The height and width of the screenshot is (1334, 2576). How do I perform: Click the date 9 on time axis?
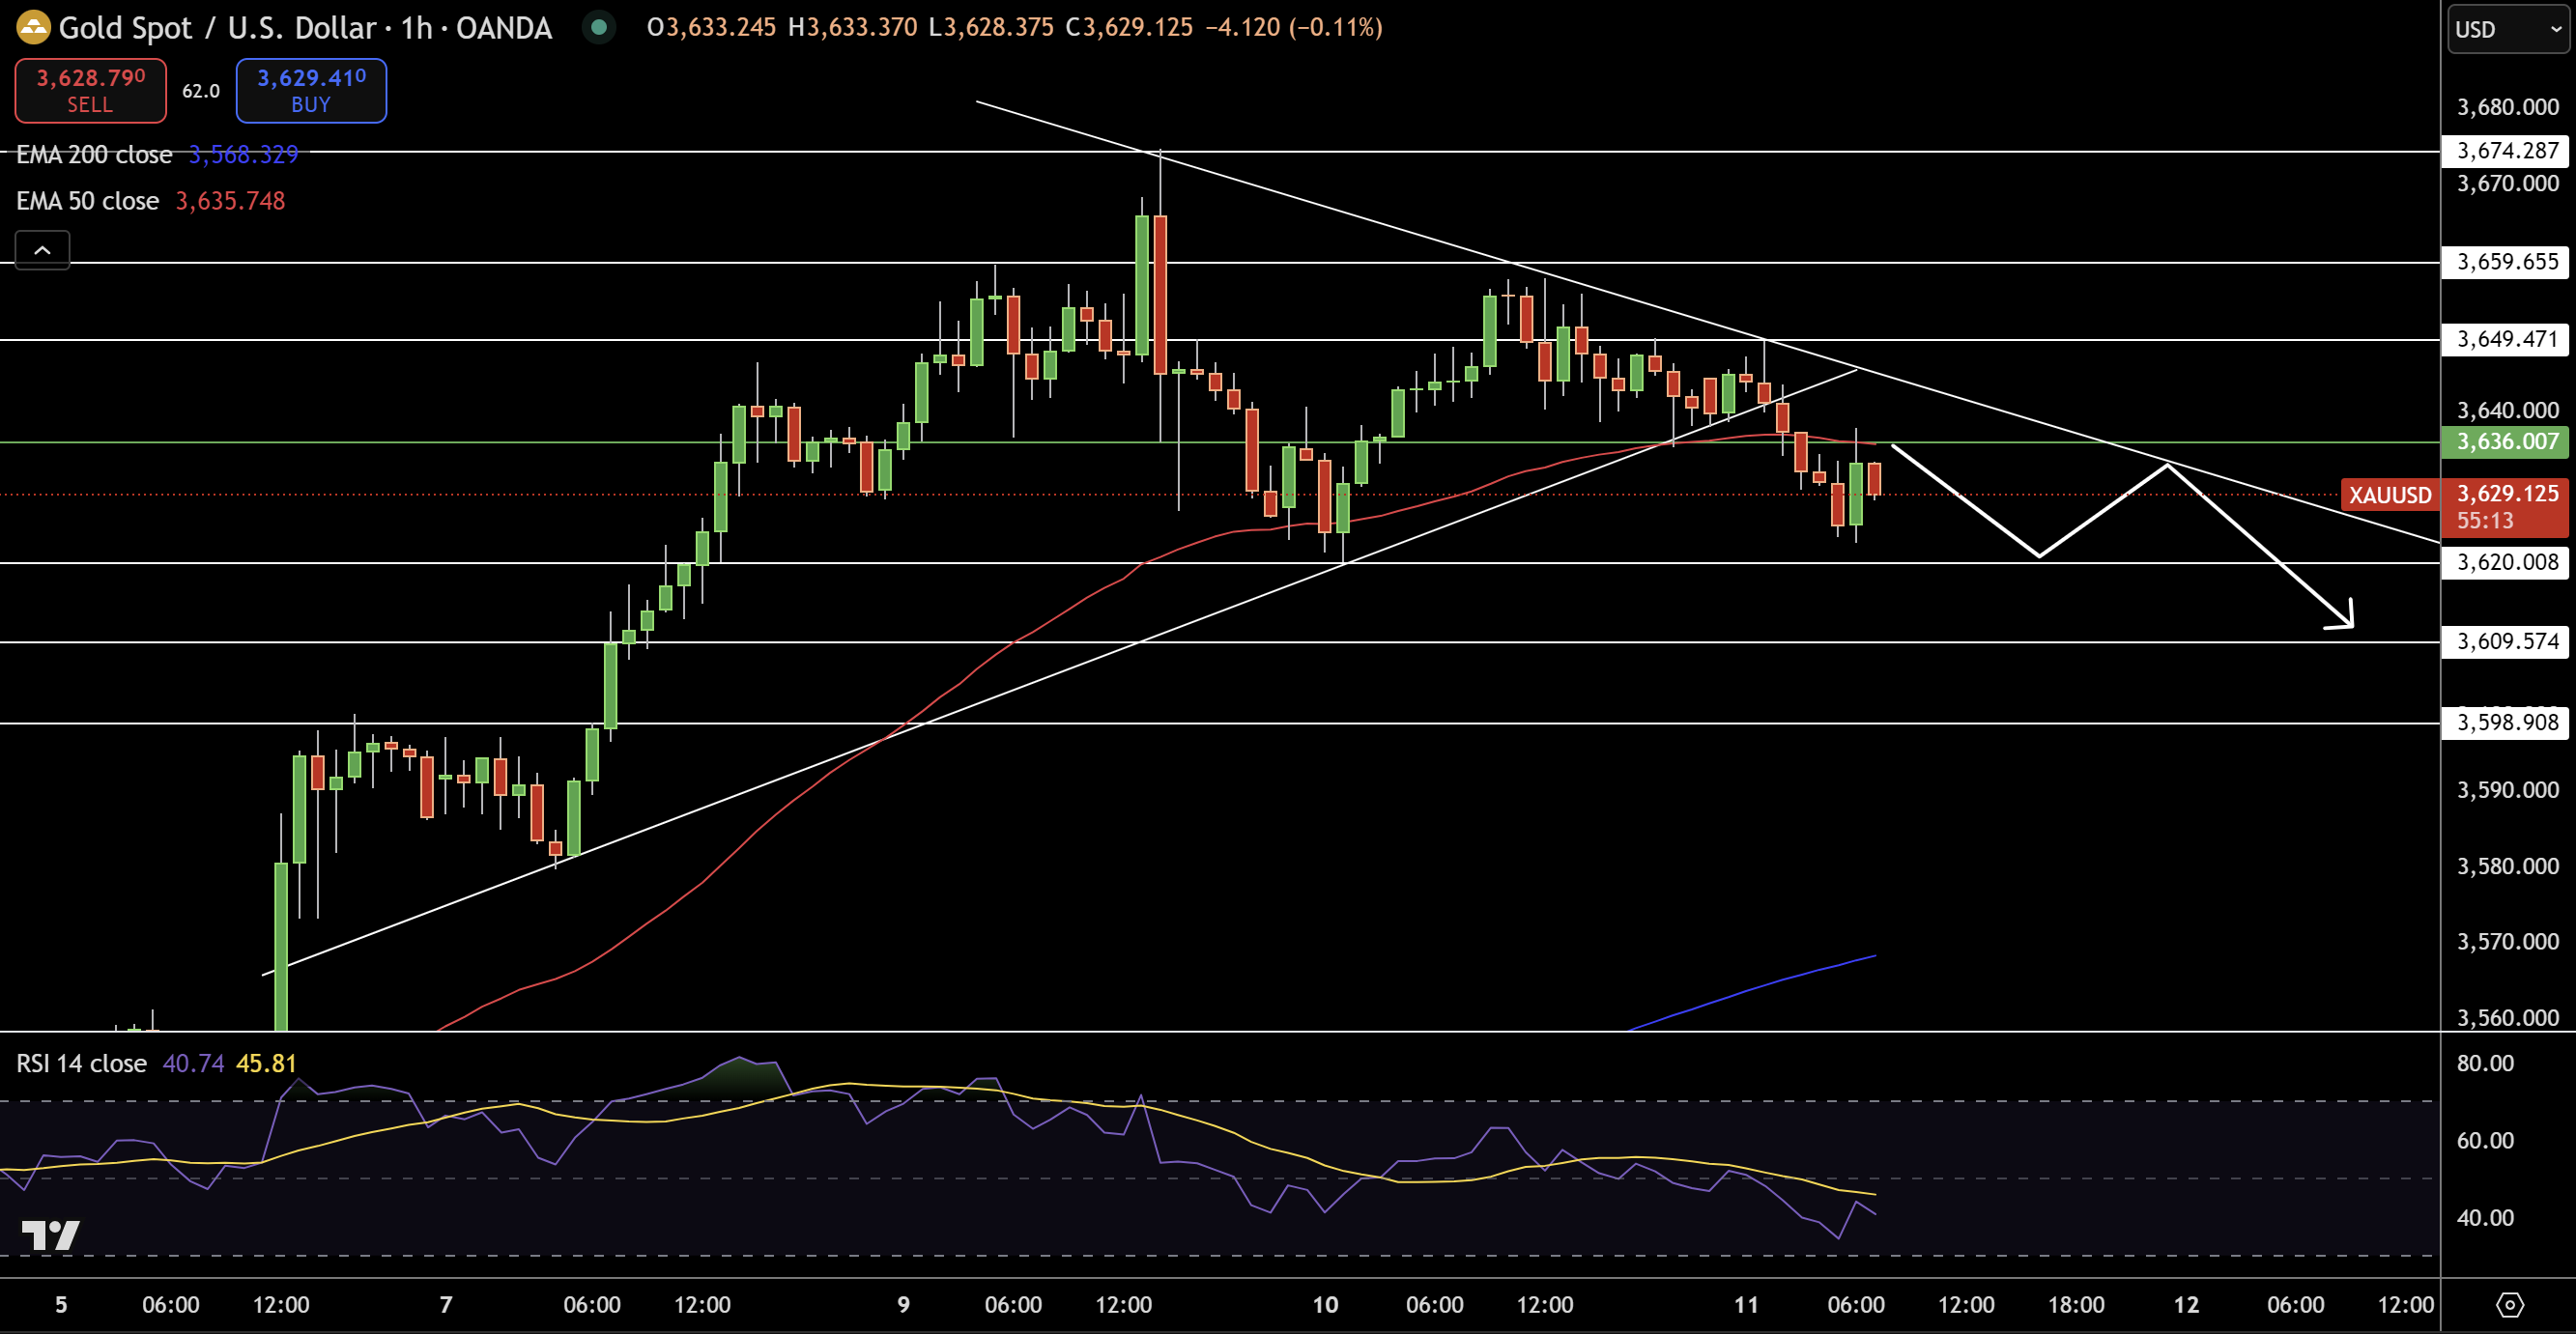903,1305
